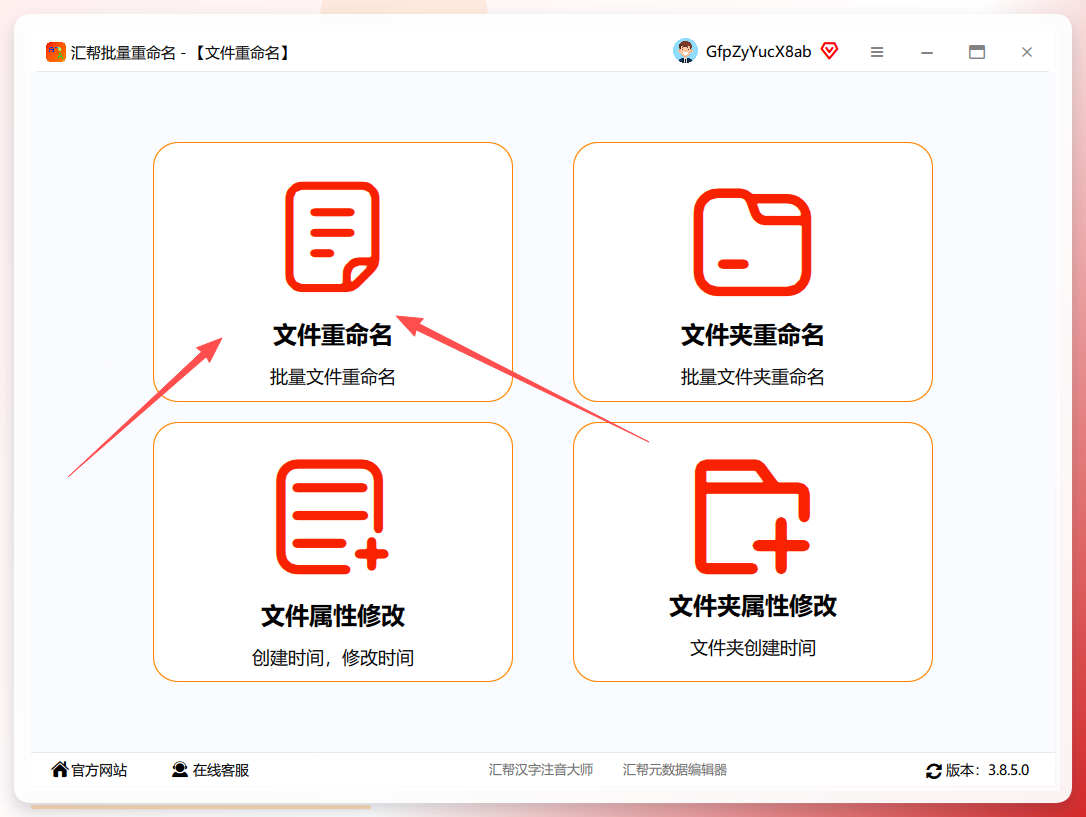Open the 官方网站 link
Viewport: 1086px width, 817px height.
tap(99, 770)
